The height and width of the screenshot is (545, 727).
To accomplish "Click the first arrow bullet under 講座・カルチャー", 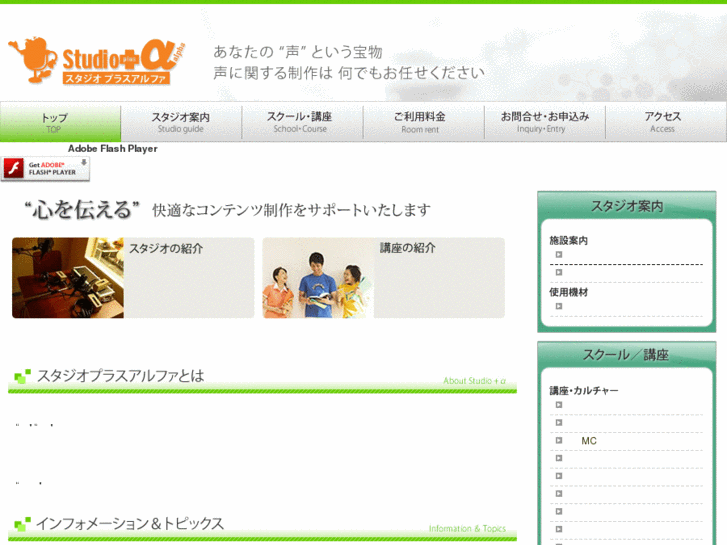I will 559,405.
